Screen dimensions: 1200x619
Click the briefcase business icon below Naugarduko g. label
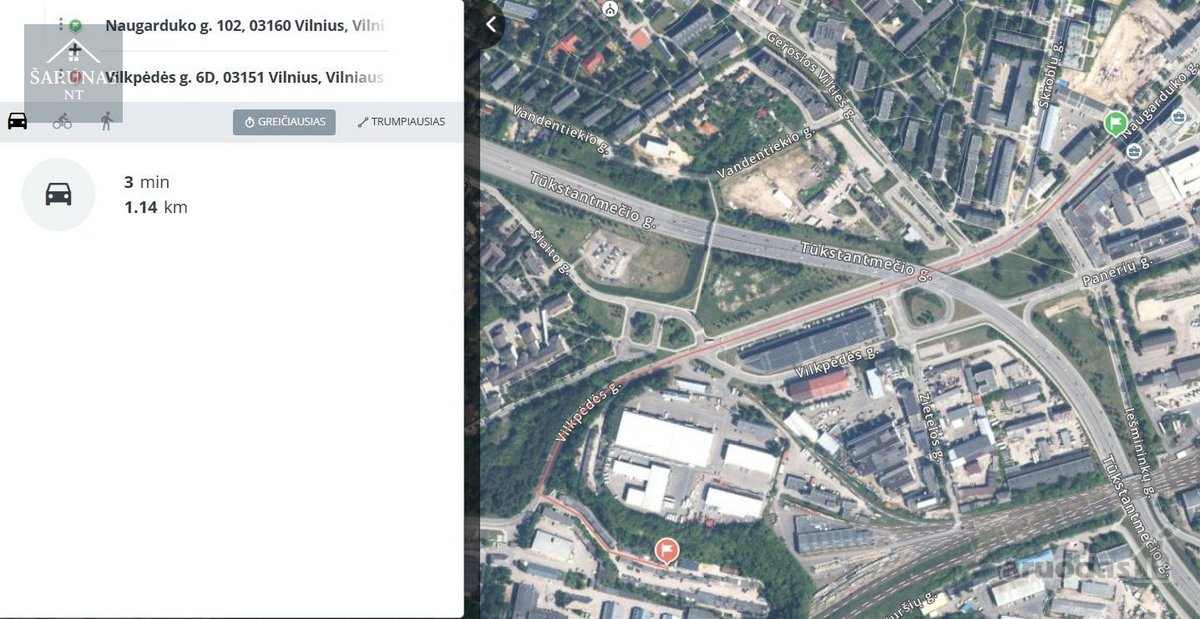click(1133, 151)
